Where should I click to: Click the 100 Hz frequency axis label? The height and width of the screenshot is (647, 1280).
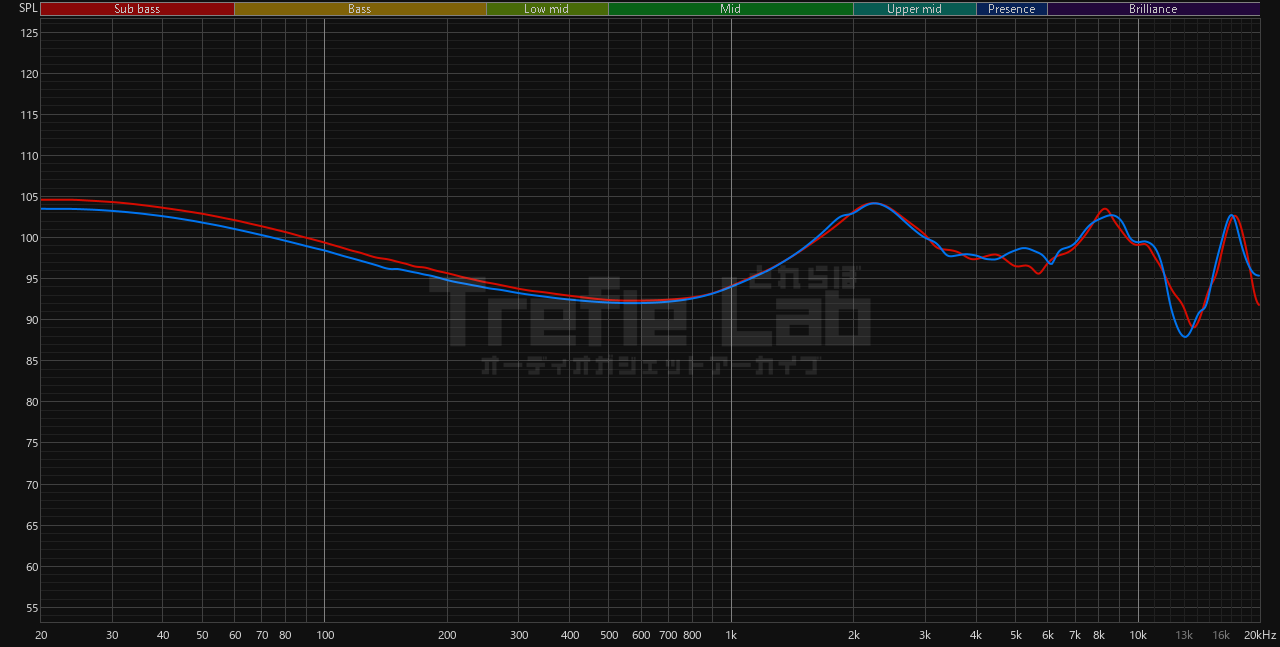click(x=324, y=636)
